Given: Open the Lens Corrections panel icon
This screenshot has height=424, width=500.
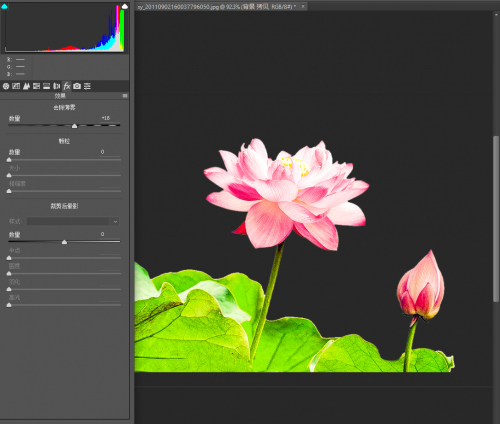Looking at the screenshot, I should click(57, 86).
